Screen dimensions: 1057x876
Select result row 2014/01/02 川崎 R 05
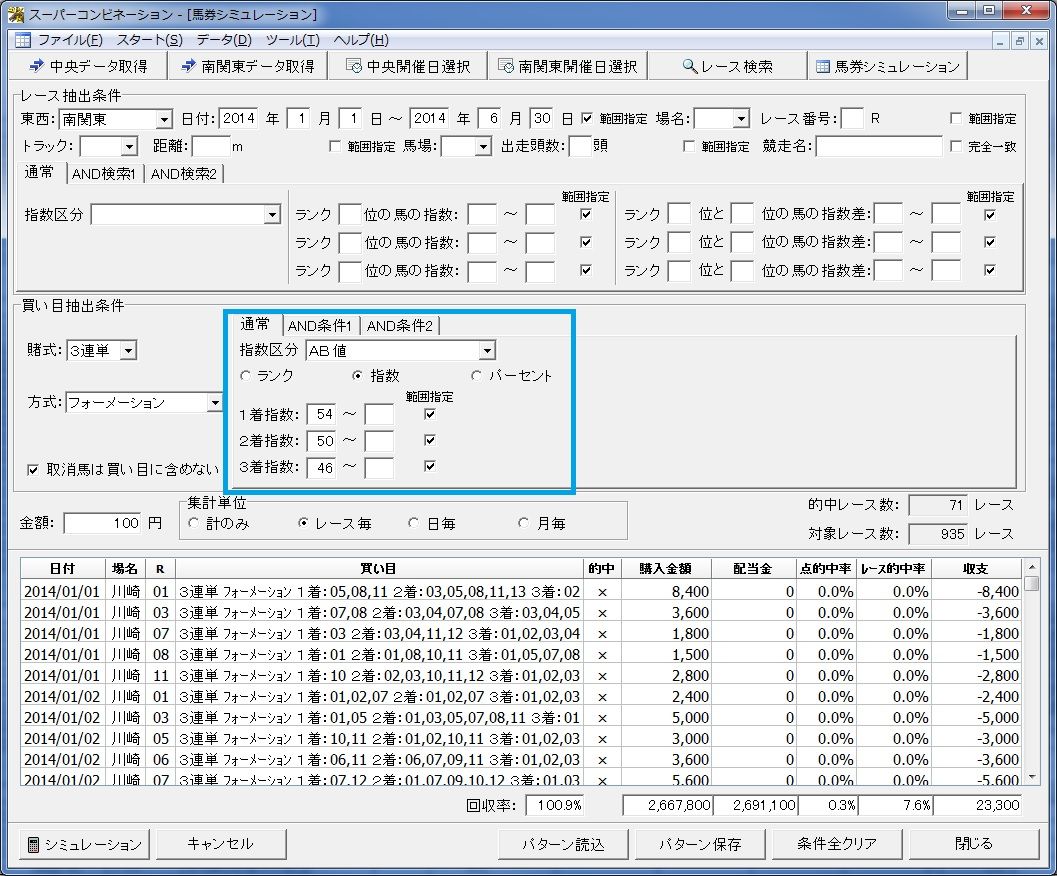pos(521,738)
